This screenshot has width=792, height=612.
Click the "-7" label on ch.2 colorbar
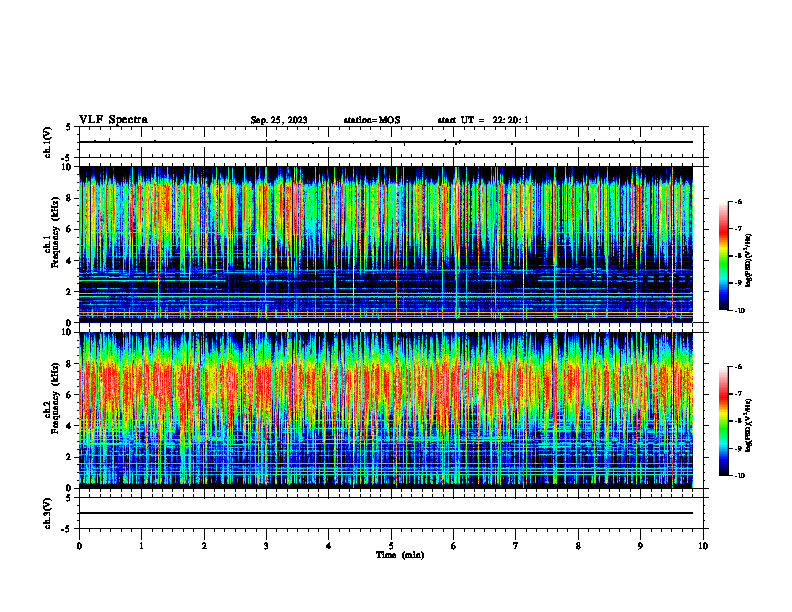coord(738,394)
